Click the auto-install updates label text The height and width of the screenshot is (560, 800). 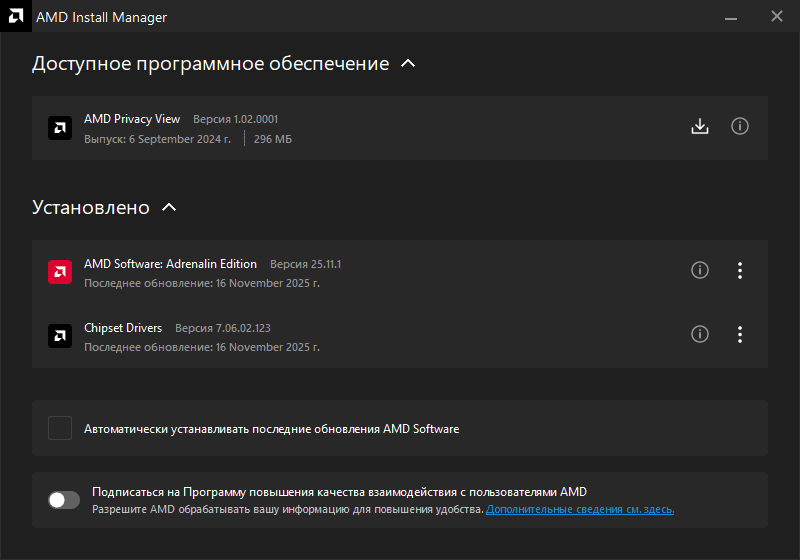pos(271,429)
